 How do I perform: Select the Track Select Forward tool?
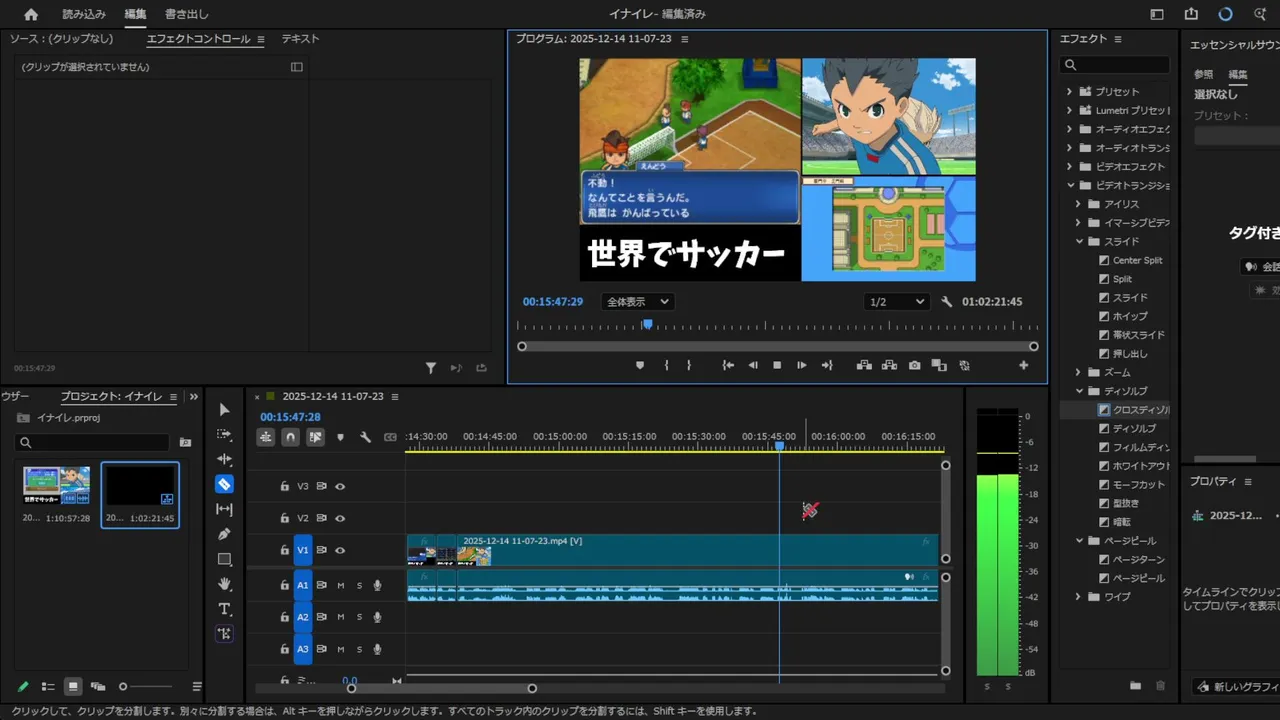[224, 435]
